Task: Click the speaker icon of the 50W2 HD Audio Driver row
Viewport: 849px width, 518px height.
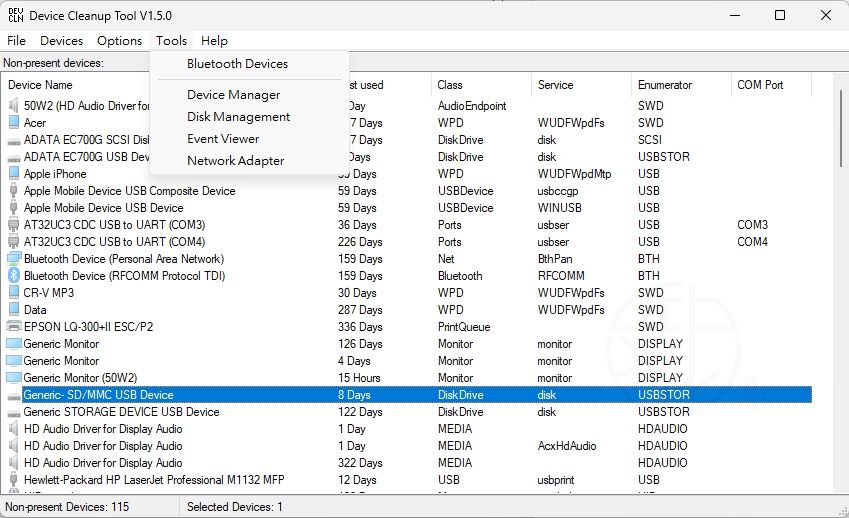Action: (x=14, y=106)
